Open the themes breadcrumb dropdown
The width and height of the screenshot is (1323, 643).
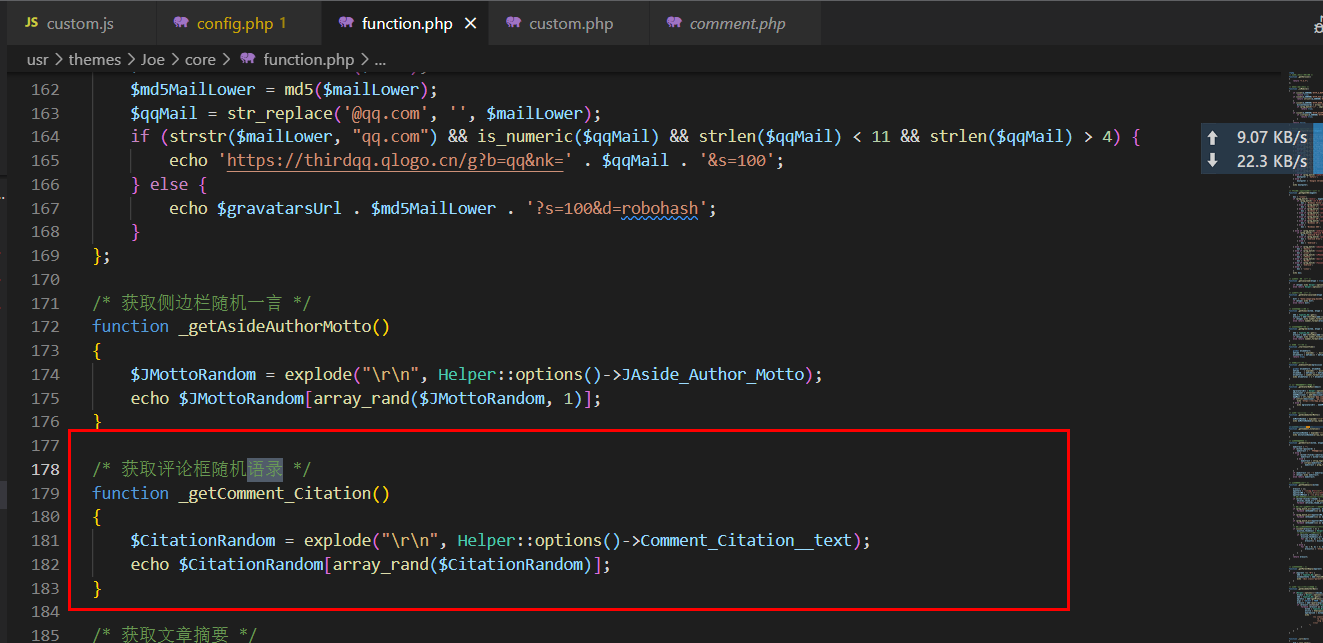pyautogui.click(x=94, y=60)
